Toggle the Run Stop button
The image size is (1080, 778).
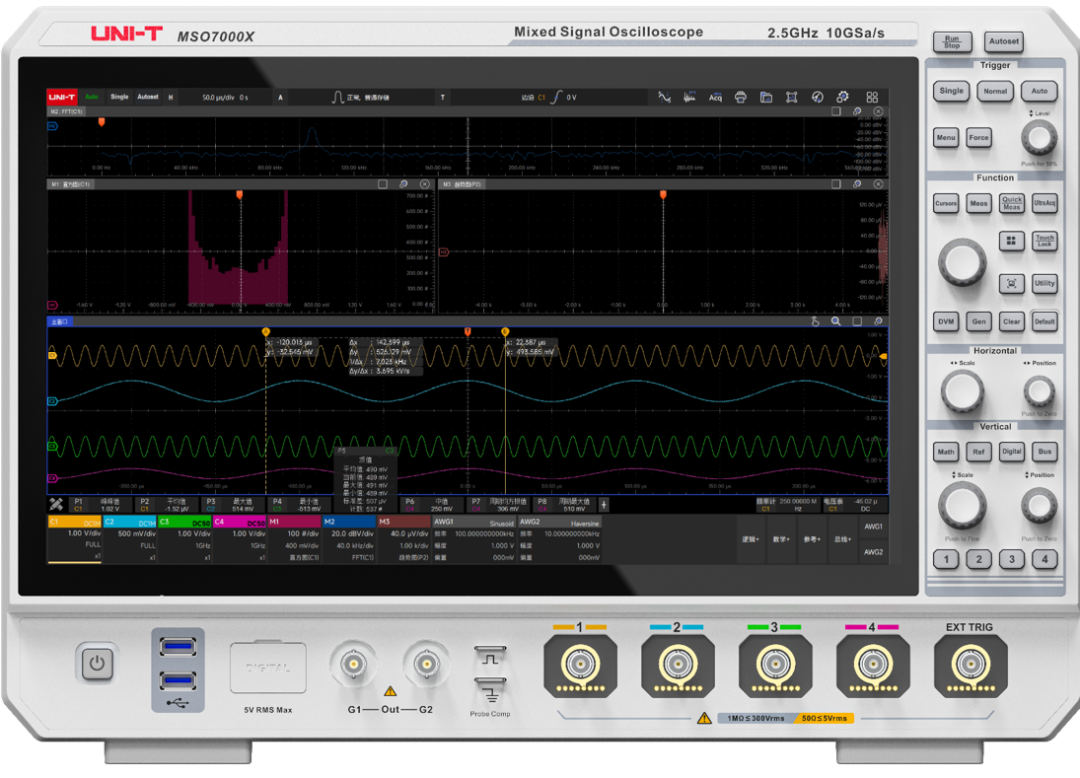point(952,42)
